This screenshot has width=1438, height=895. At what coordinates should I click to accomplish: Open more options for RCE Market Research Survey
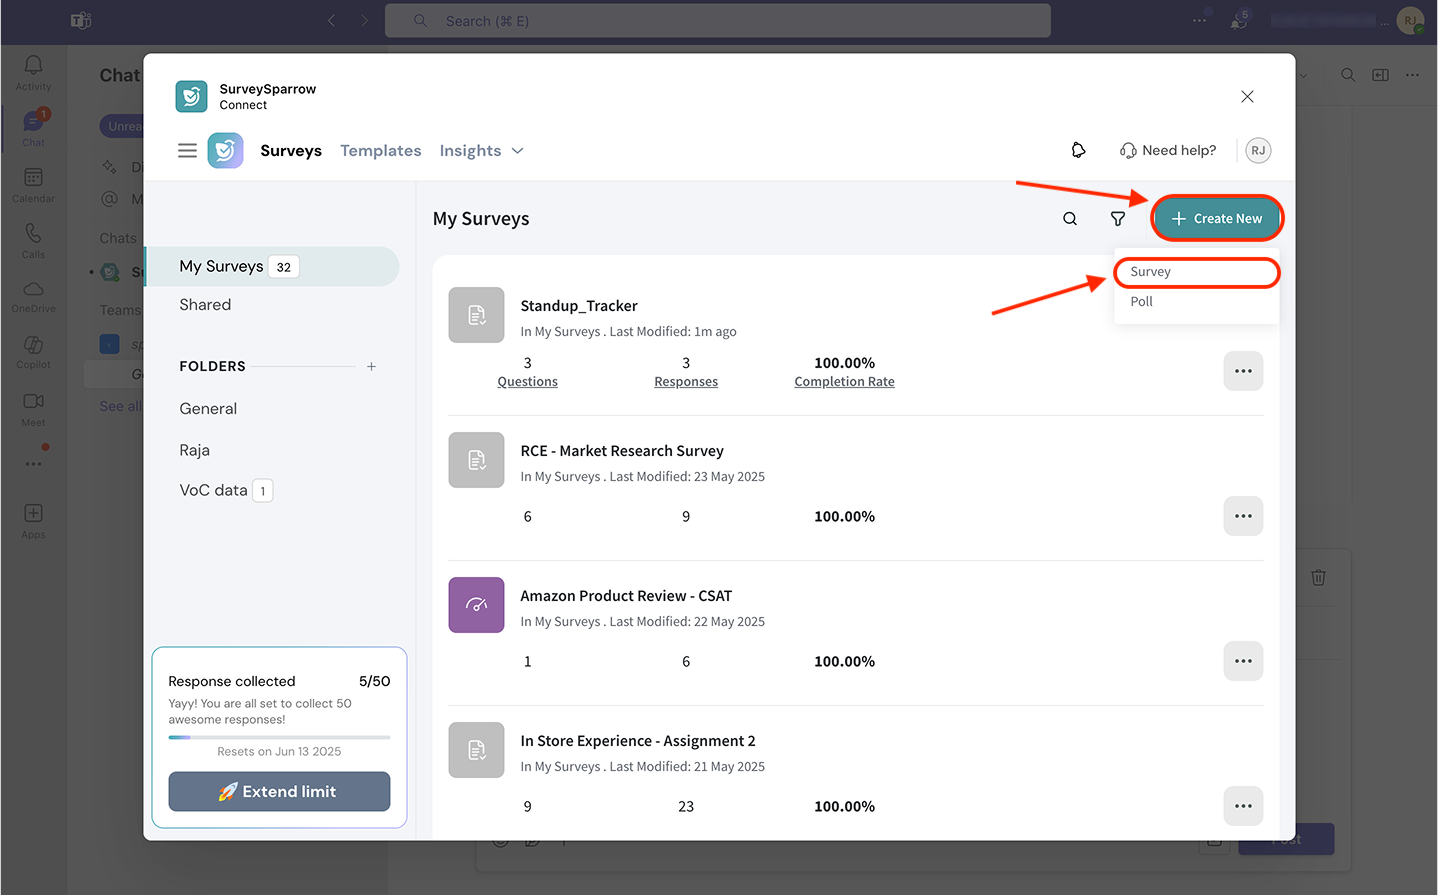[x=1243, y=516]
